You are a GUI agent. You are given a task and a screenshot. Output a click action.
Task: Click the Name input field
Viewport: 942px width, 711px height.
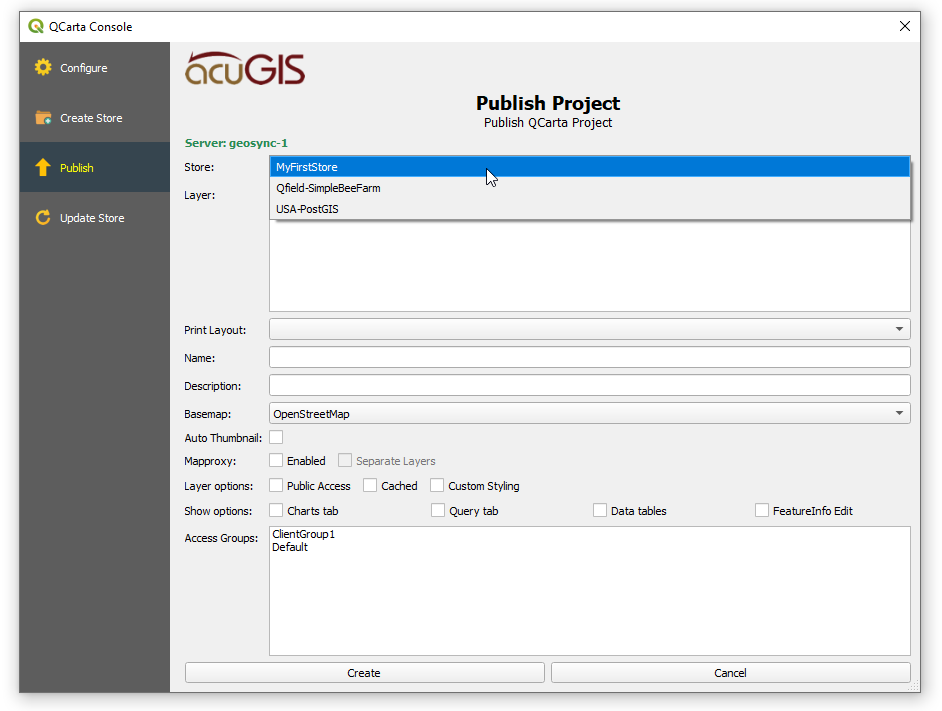coord(589,358)
